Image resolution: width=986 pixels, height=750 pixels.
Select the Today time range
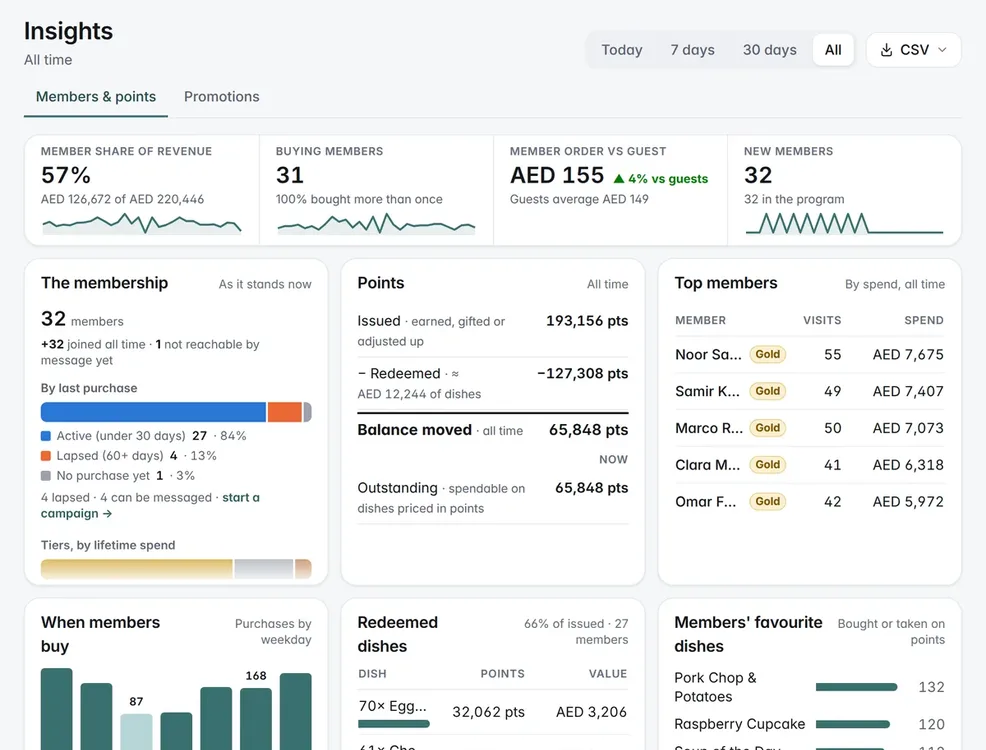621,50
